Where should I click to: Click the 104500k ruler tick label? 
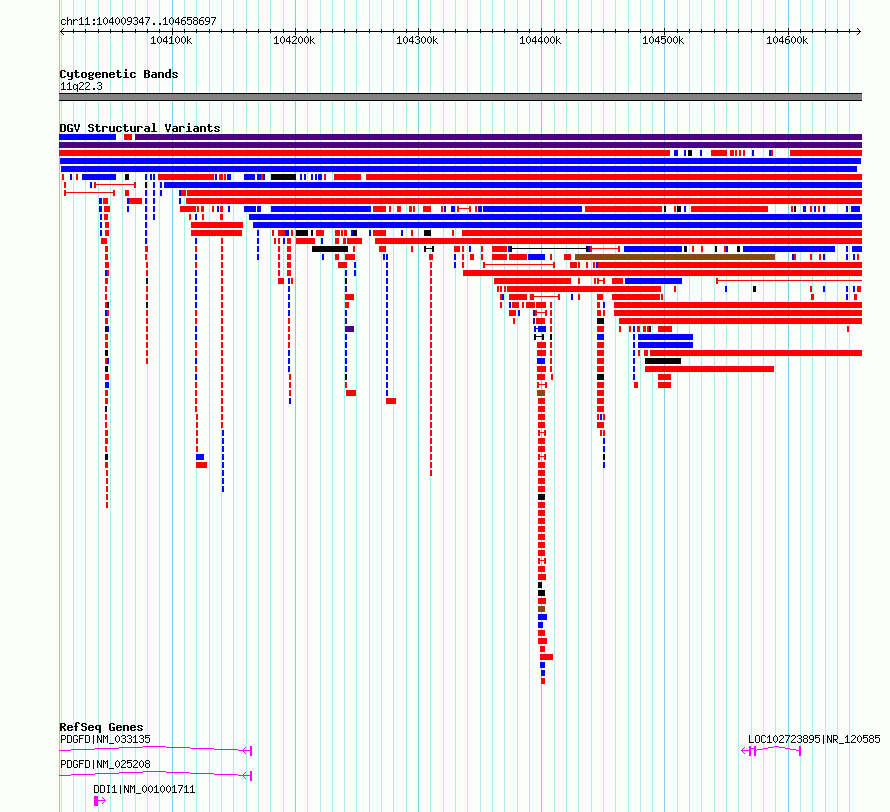tap(663, 40)
